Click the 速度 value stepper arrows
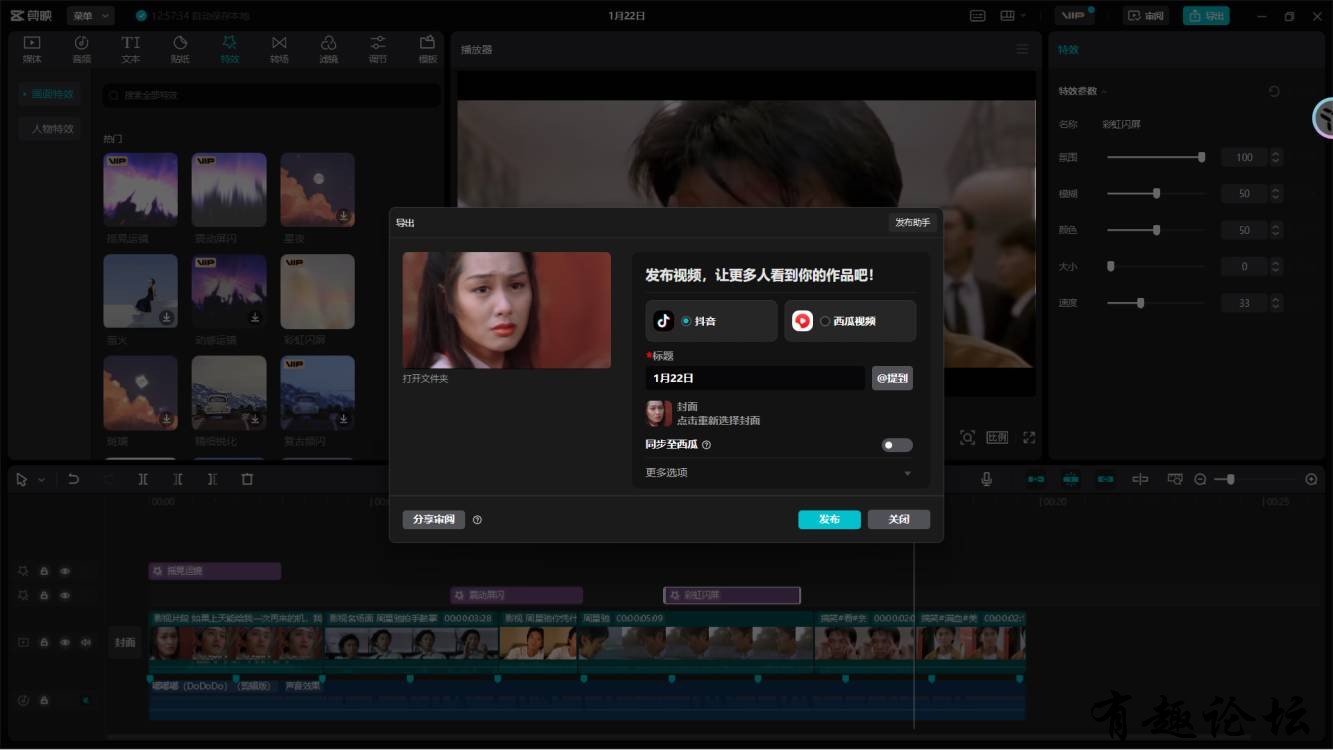The width and height of the screenshot is (1333, 750). pos(1276,303)
